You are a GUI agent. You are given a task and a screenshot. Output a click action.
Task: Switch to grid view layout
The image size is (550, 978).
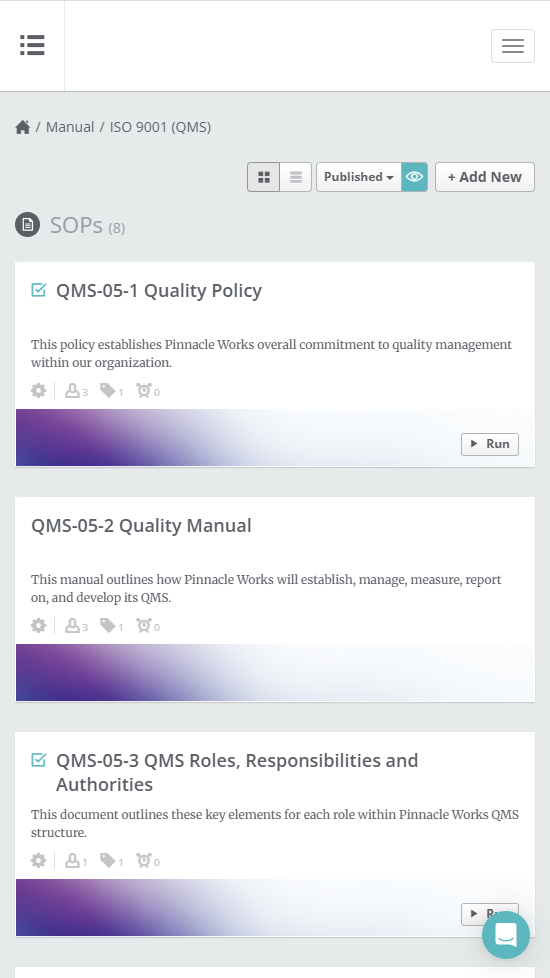click(x=264, y=177)
